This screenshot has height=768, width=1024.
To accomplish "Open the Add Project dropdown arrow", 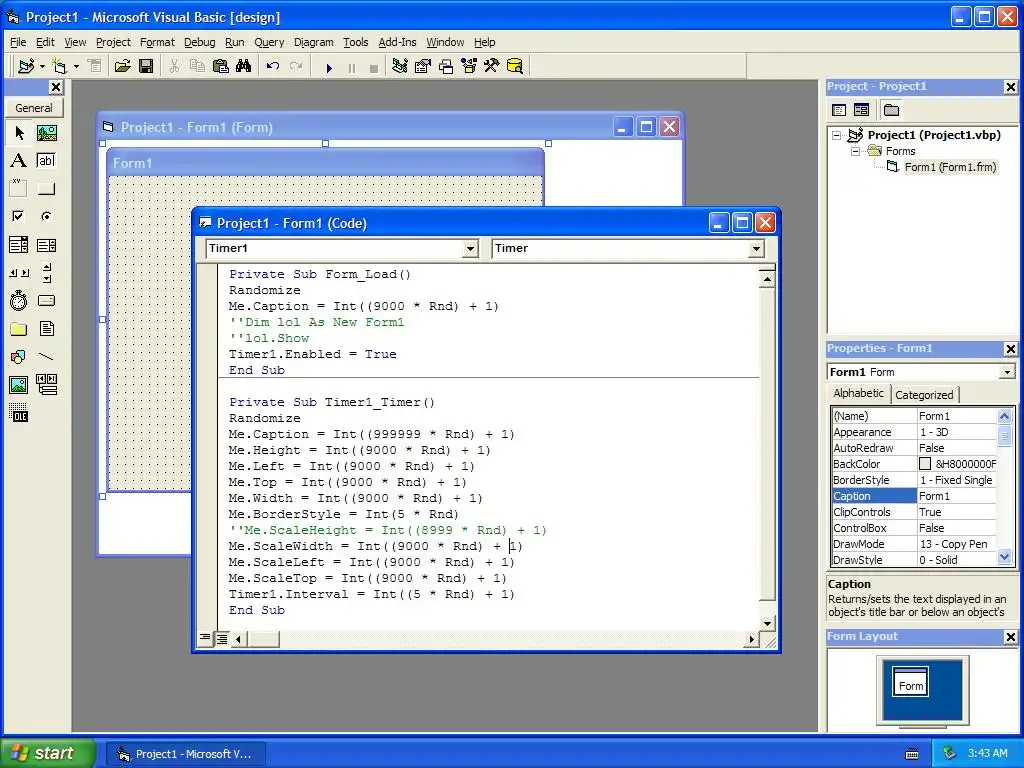I will click(42, 66).
